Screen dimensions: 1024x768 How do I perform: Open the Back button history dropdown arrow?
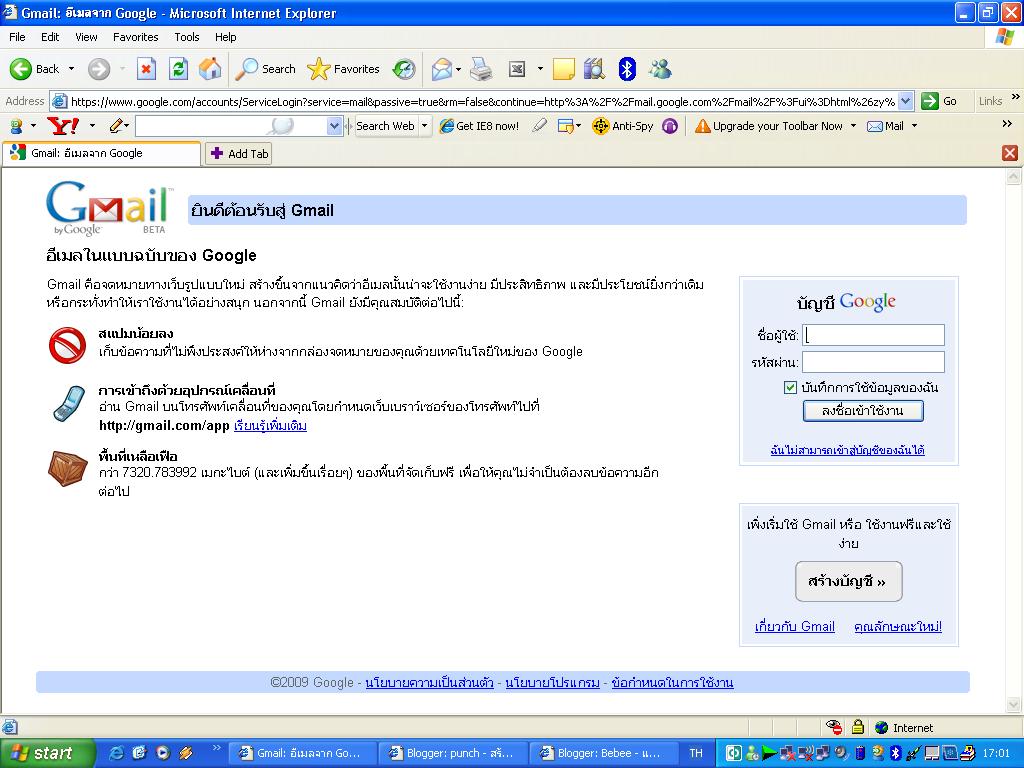(71, 69)
